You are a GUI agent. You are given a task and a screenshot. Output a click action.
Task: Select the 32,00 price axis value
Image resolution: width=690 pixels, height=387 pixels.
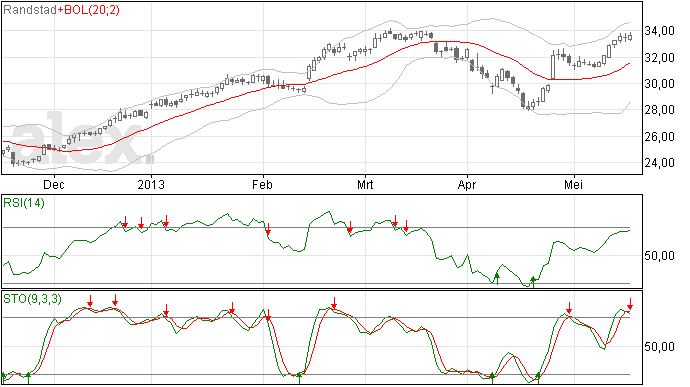[x=659, y=58]
